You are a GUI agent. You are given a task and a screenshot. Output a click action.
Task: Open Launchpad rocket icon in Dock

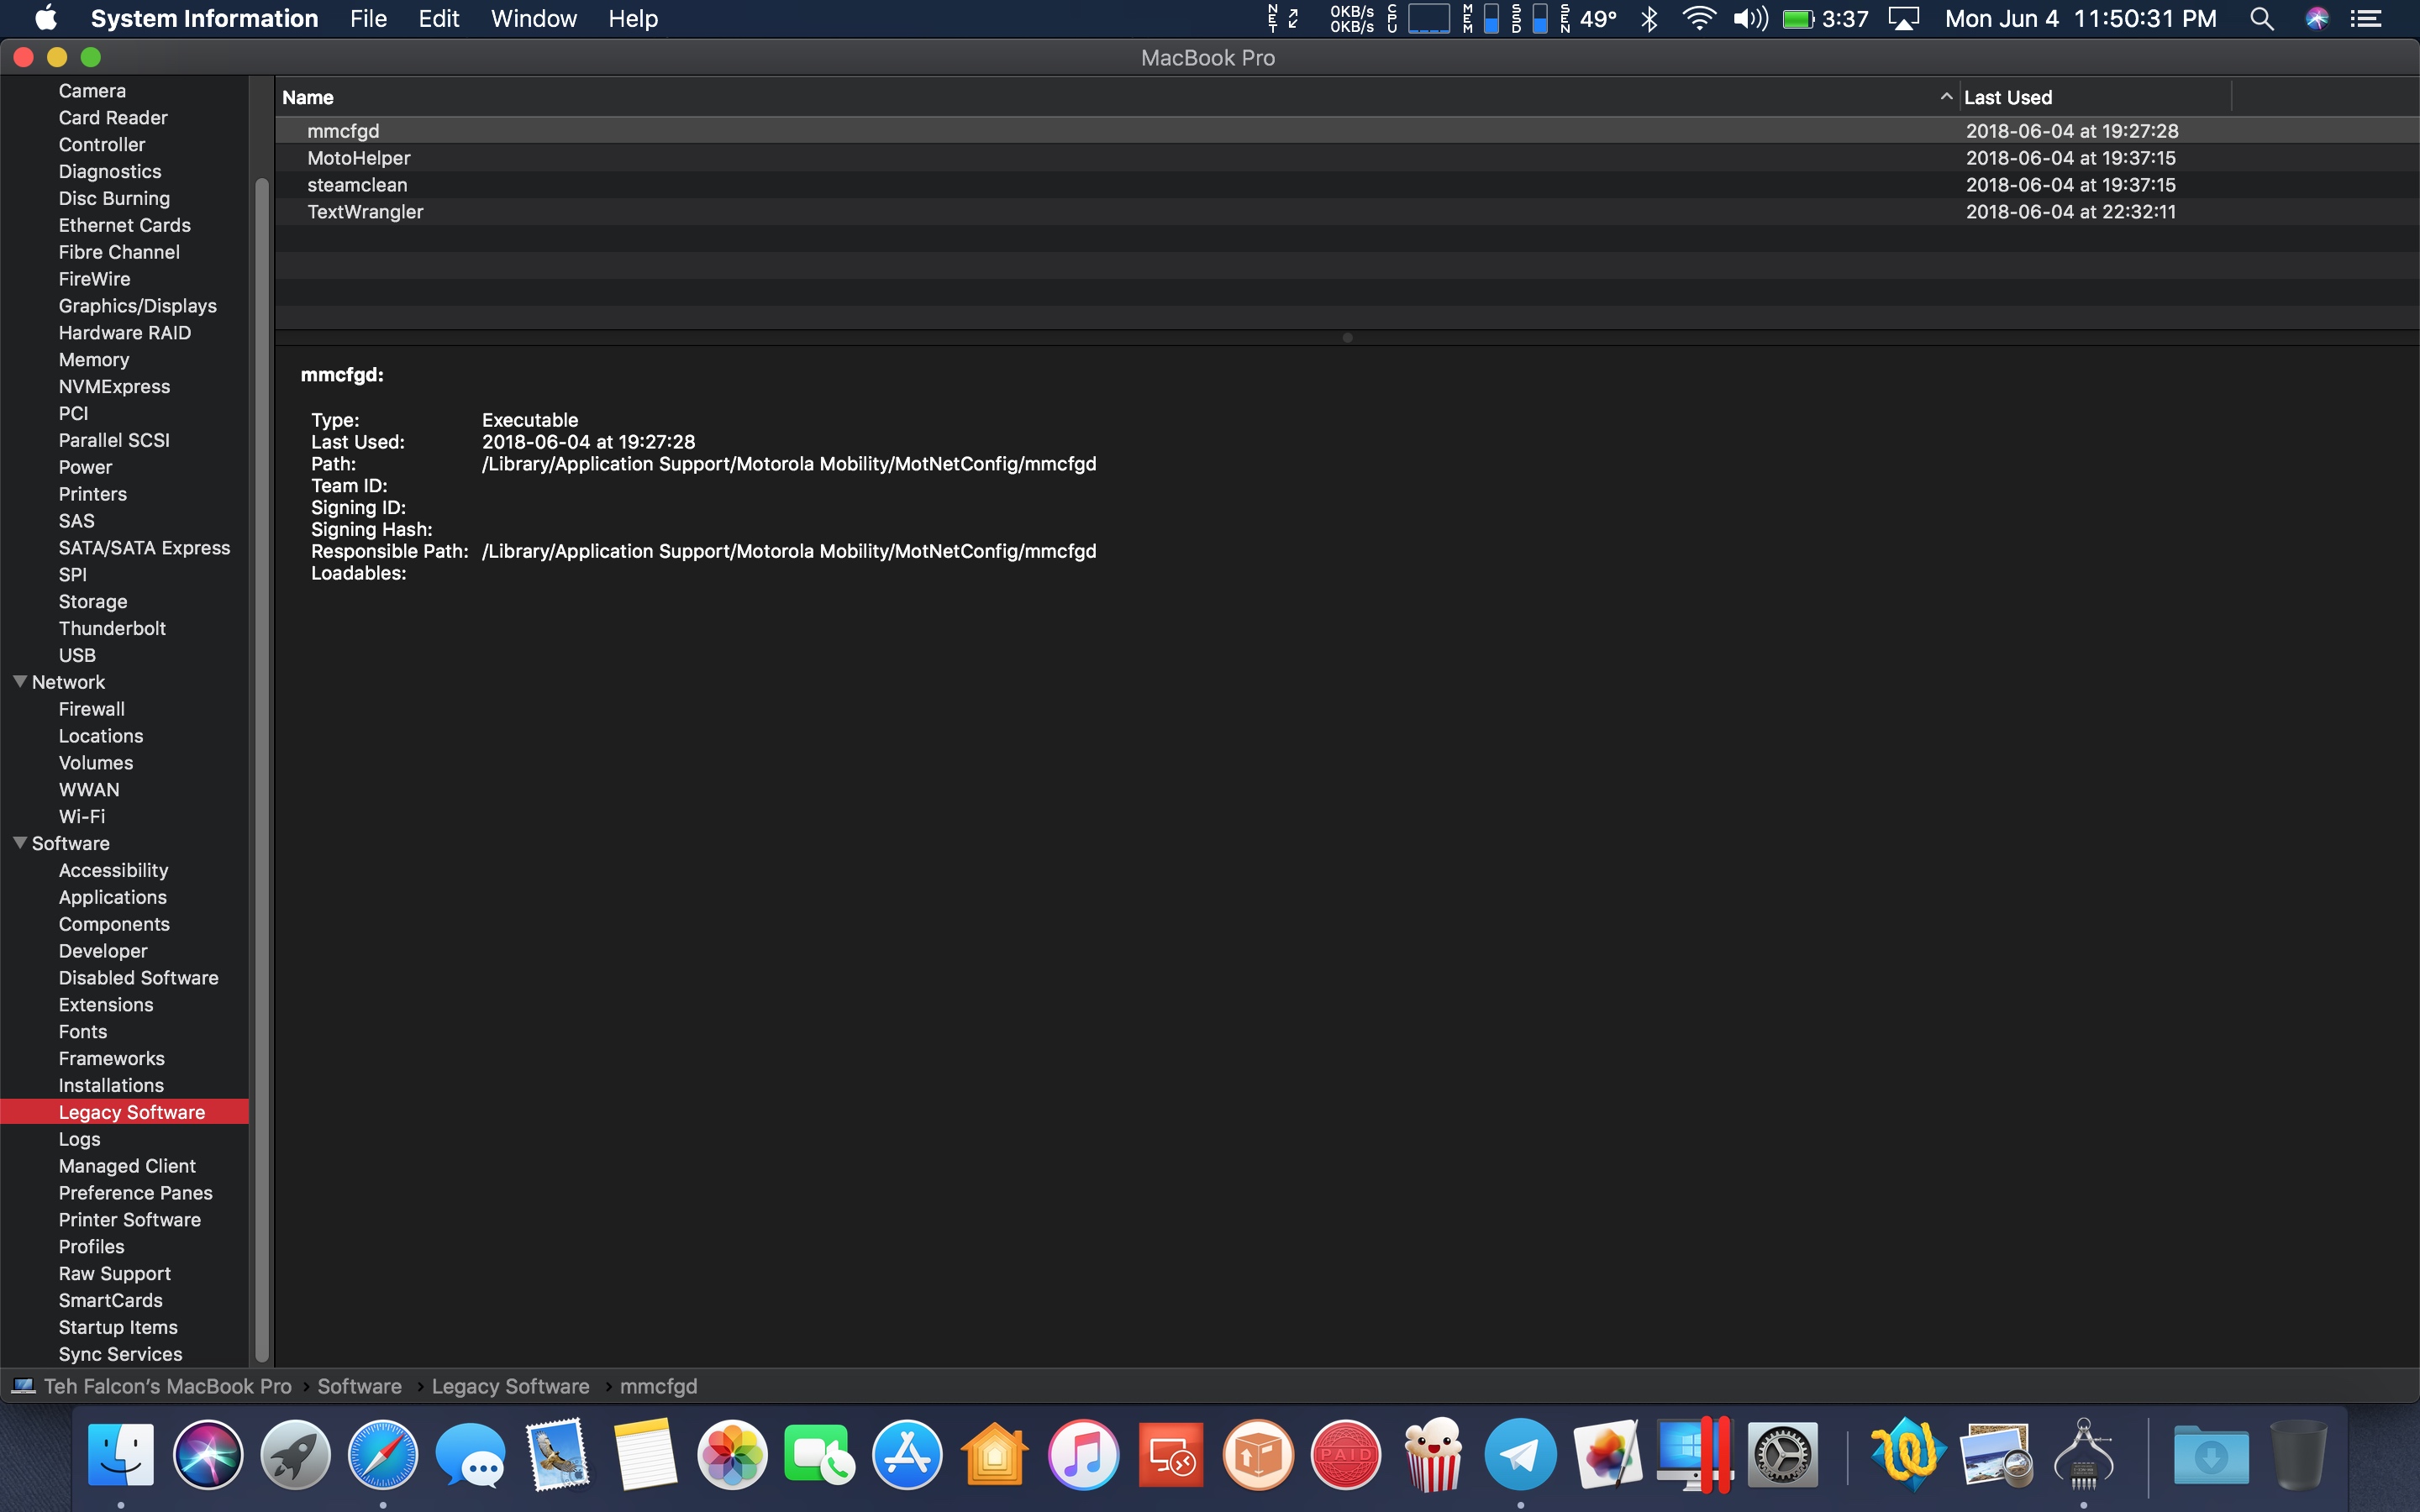(x=295, y=1455)
